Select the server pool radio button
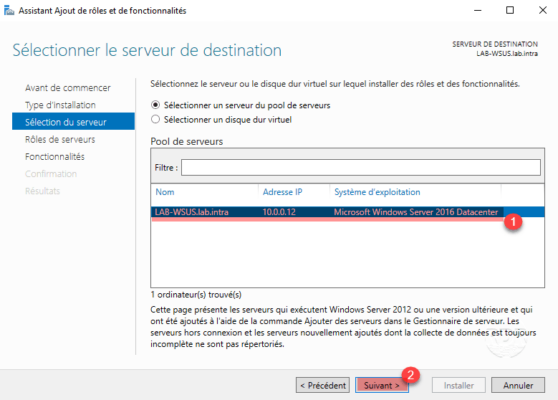Image resolution: width=558 pixels, height=400 pixels. tap(155, 105)
